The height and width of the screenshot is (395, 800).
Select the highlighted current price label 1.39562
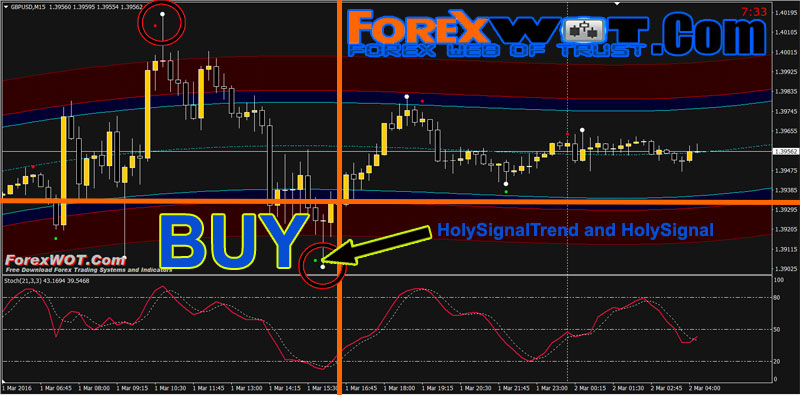[x=786, y=152]
